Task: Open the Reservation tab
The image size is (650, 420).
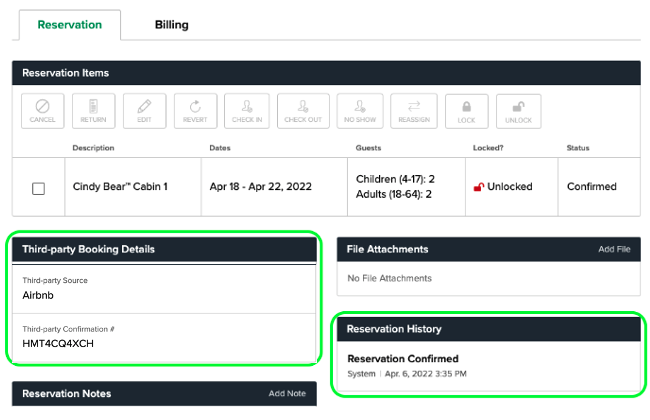Action: tap(69, 25)
